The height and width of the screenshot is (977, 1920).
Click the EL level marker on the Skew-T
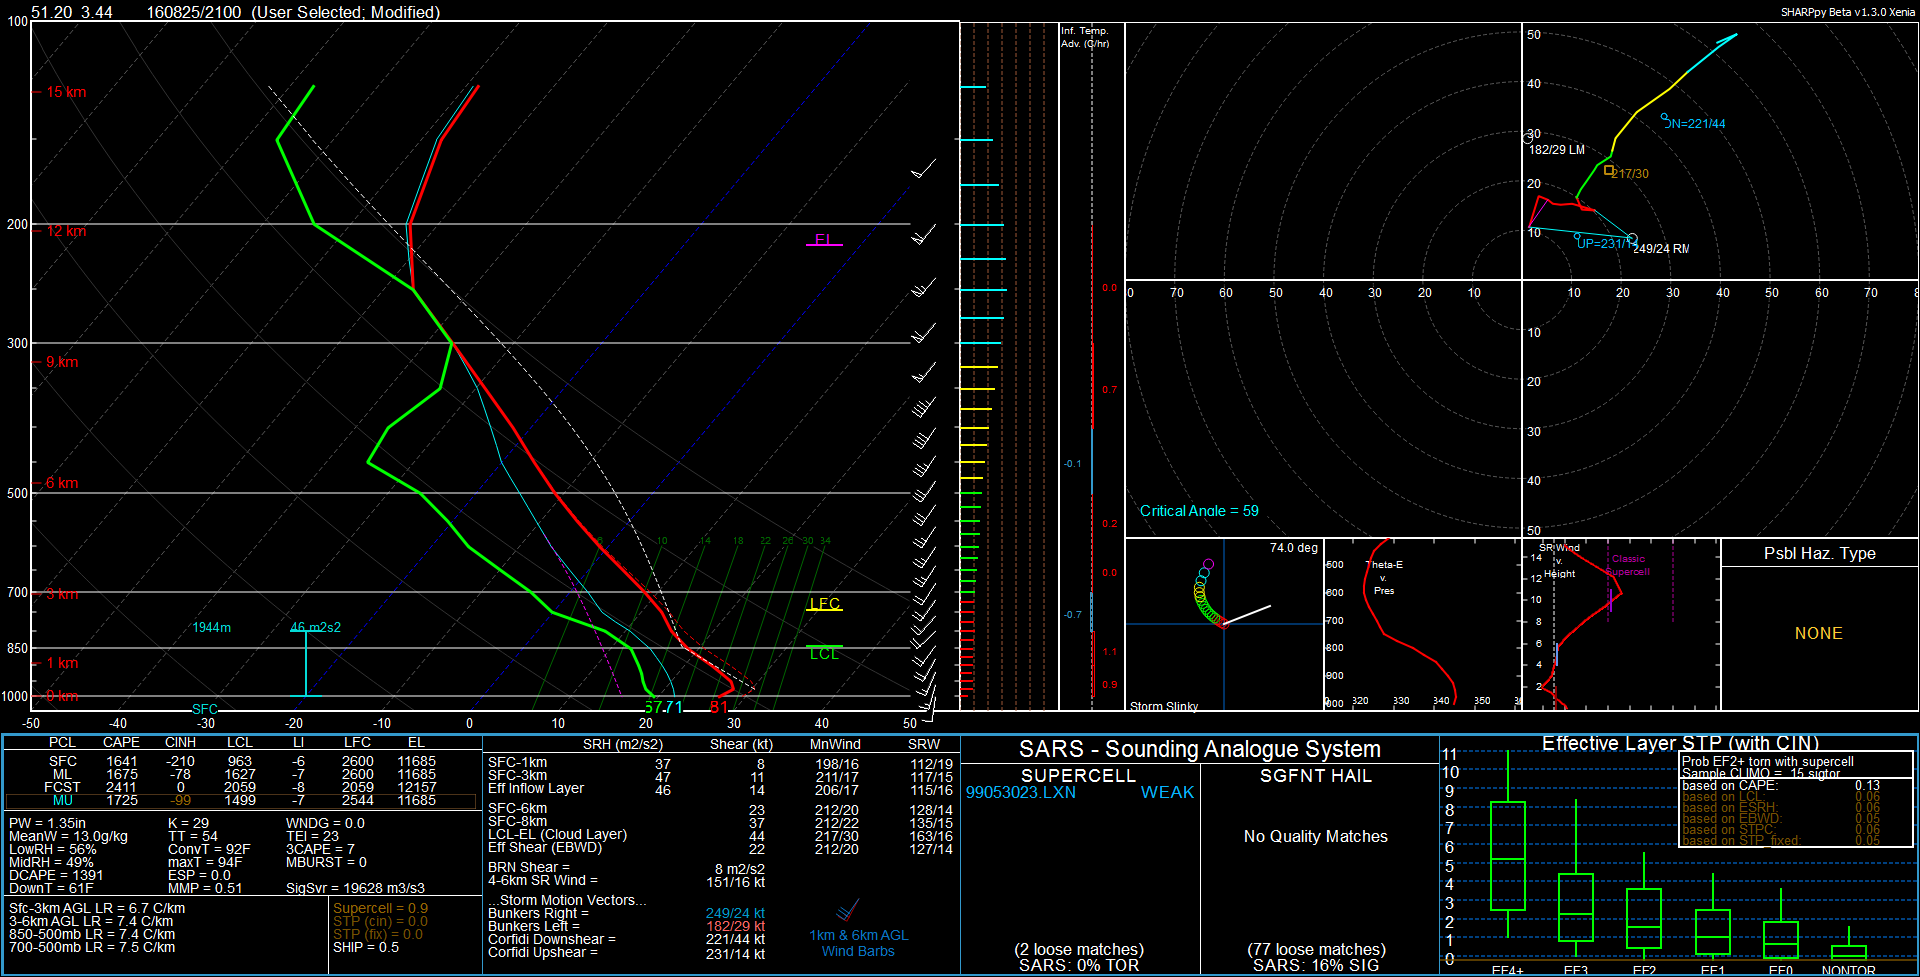[824, 240]
